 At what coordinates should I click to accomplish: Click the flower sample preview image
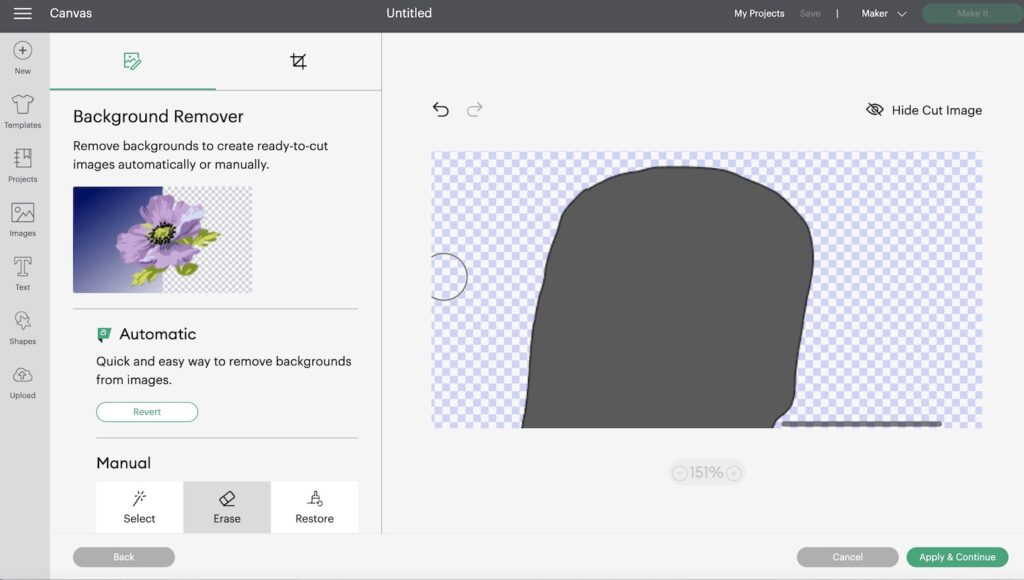coord(162,240)
